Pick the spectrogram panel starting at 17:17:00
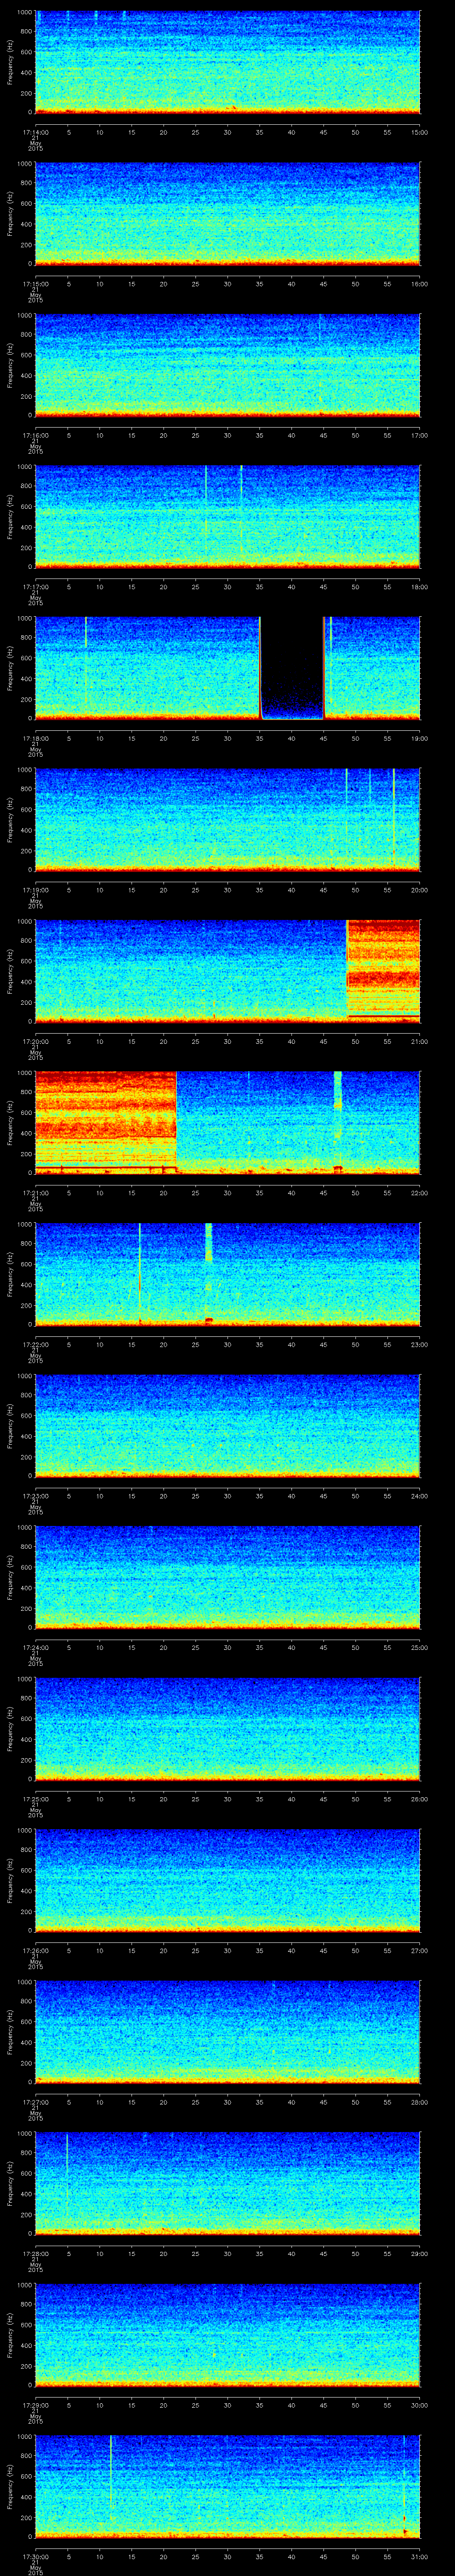The height and width of the screenshot is (2576, 455). pyautogui.click(x=227, y=517)
